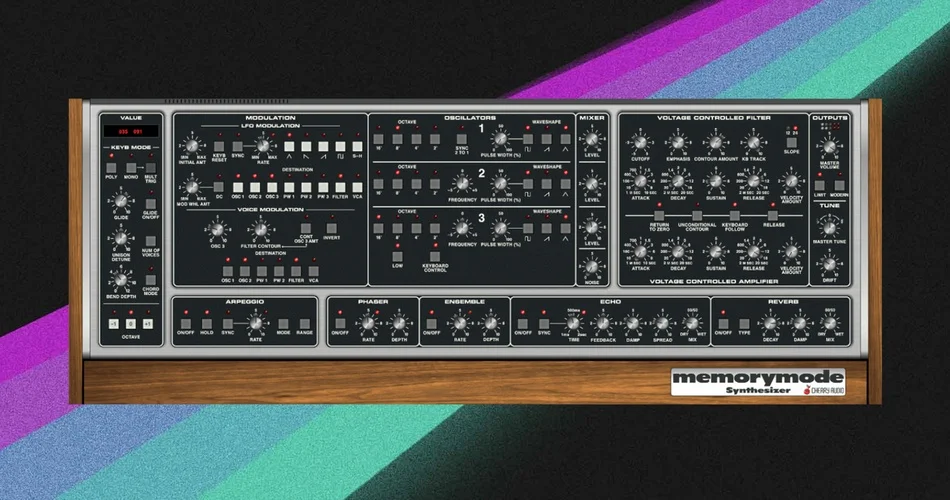
Task: Enable voice modulation destination OSC 2
Action: pyautogui.click(x=244, y=271)
